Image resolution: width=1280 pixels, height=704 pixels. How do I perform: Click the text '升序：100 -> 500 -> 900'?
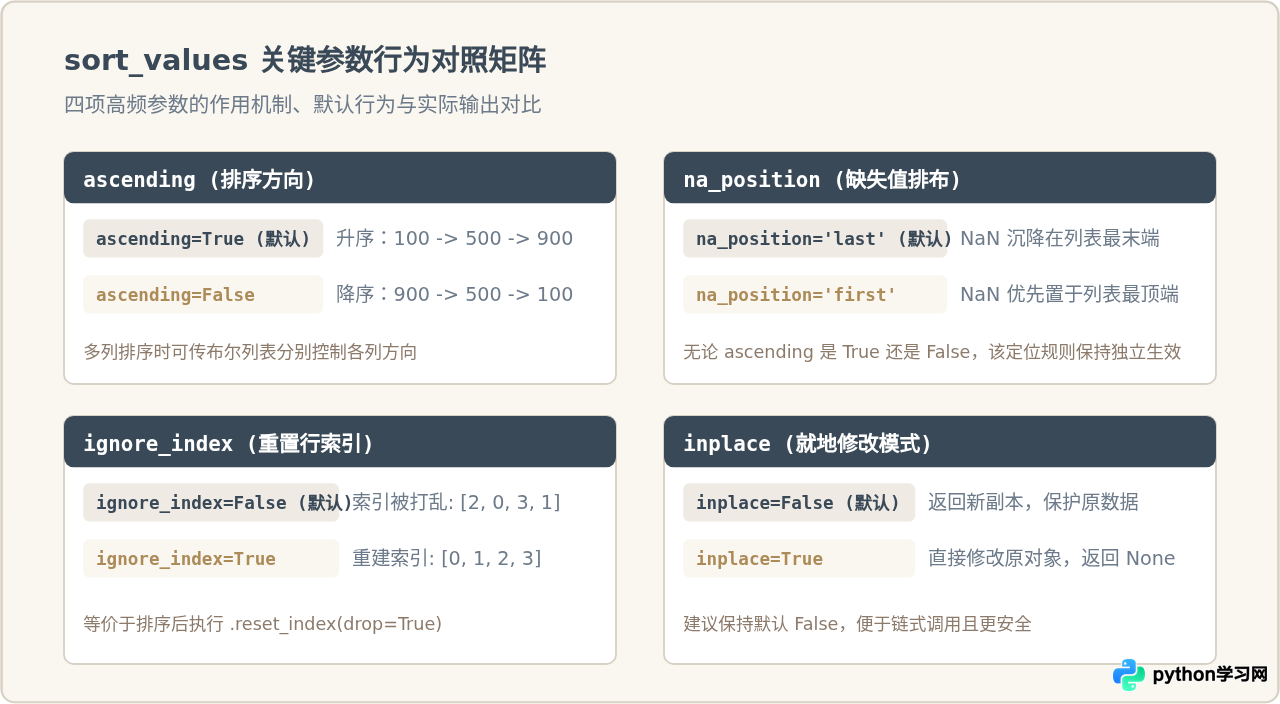click(455, 238)
